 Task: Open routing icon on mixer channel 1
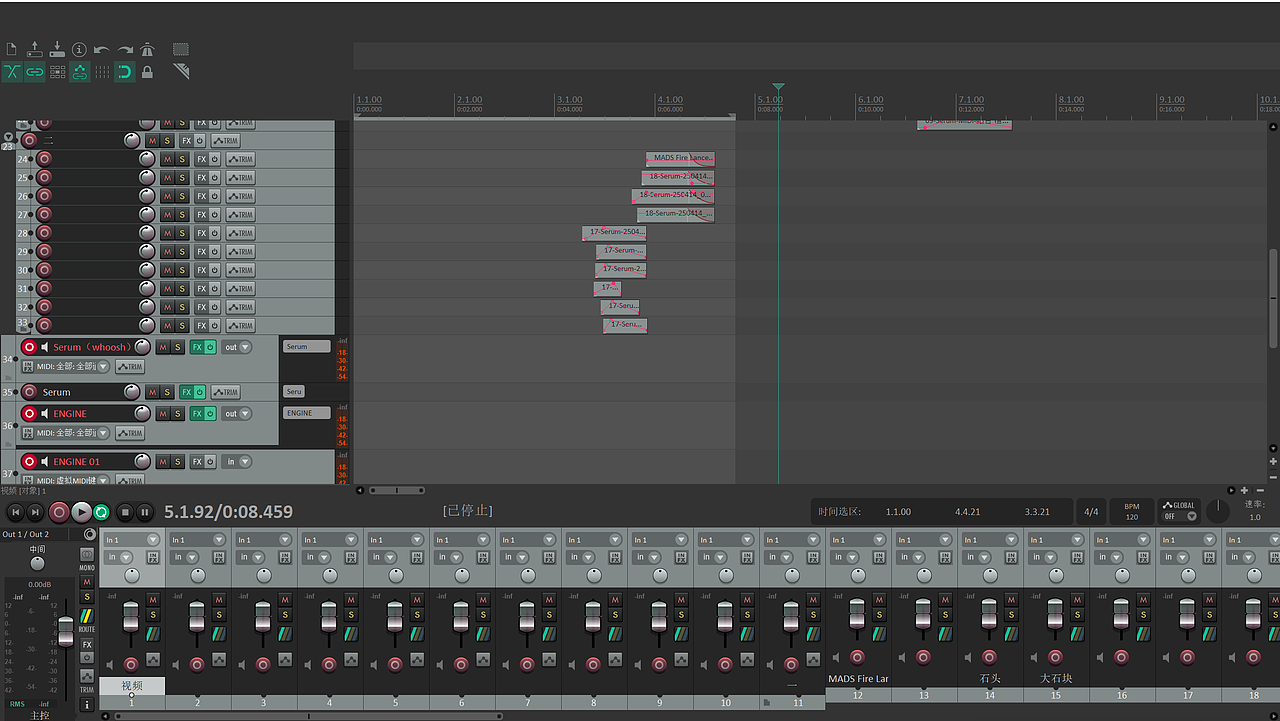[153, 634]
